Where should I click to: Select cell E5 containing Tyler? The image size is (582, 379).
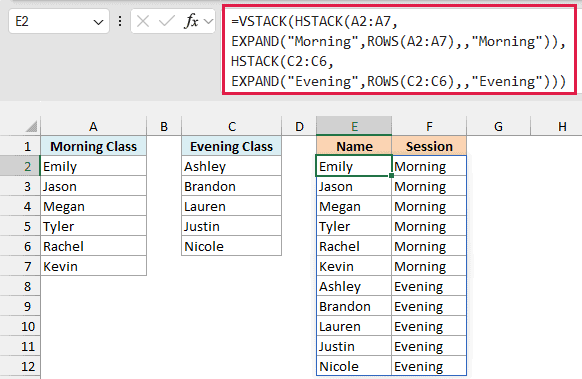coord(354,226)
